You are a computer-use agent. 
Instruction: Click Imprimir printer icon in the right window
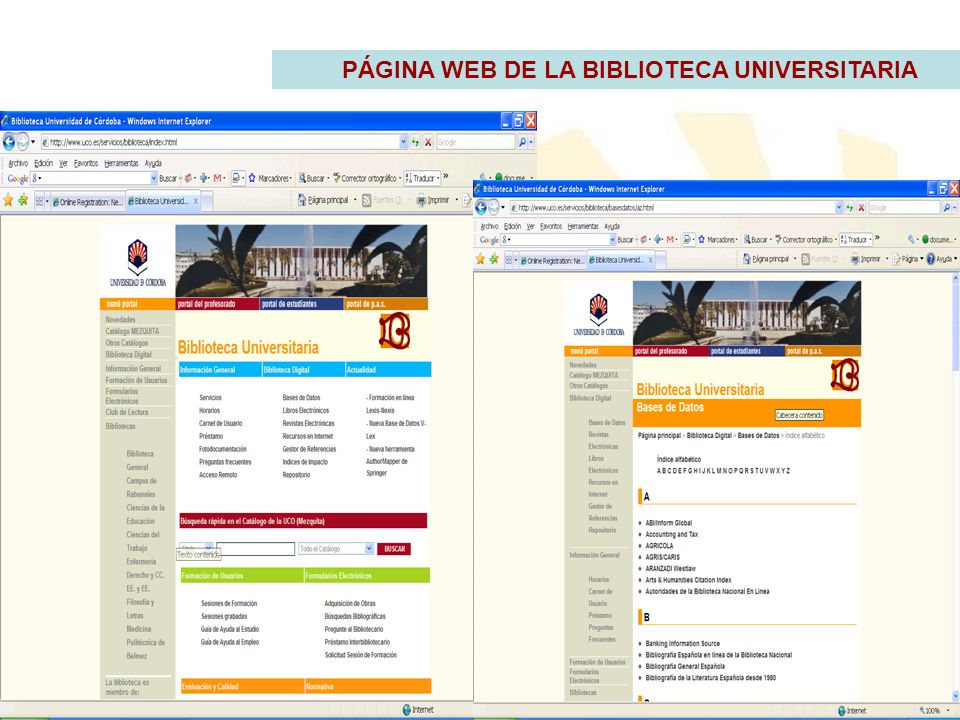pos(855,259)
